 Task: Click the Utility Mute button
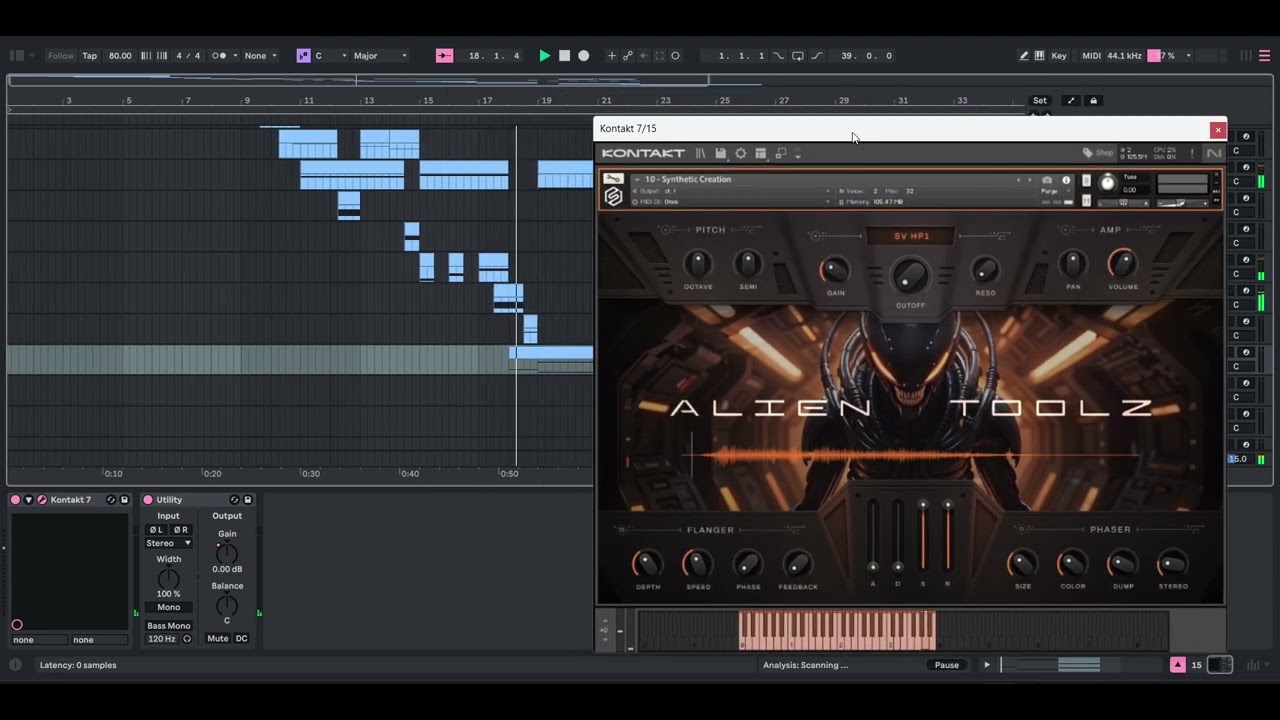[217, 639]
